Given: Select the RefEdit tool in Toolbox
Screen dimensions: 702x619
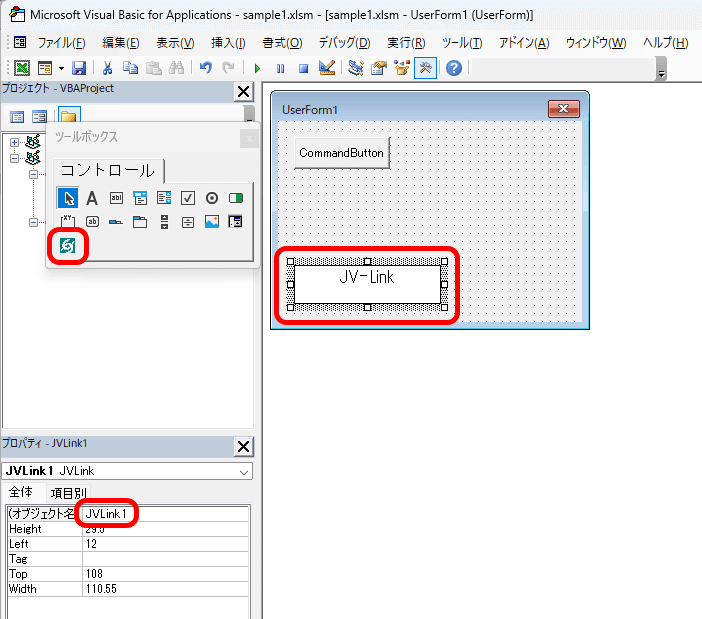Looking at the screenshot, I should (x=235, y=222).
